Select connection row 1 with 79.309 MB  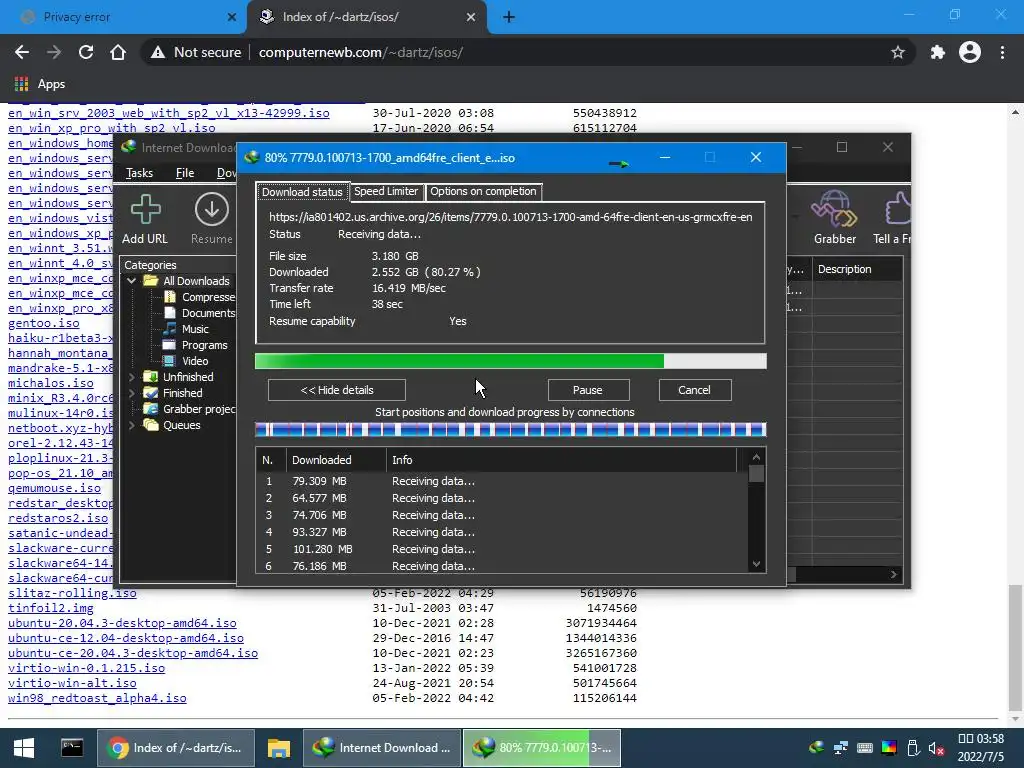click(x=502, y=481)
